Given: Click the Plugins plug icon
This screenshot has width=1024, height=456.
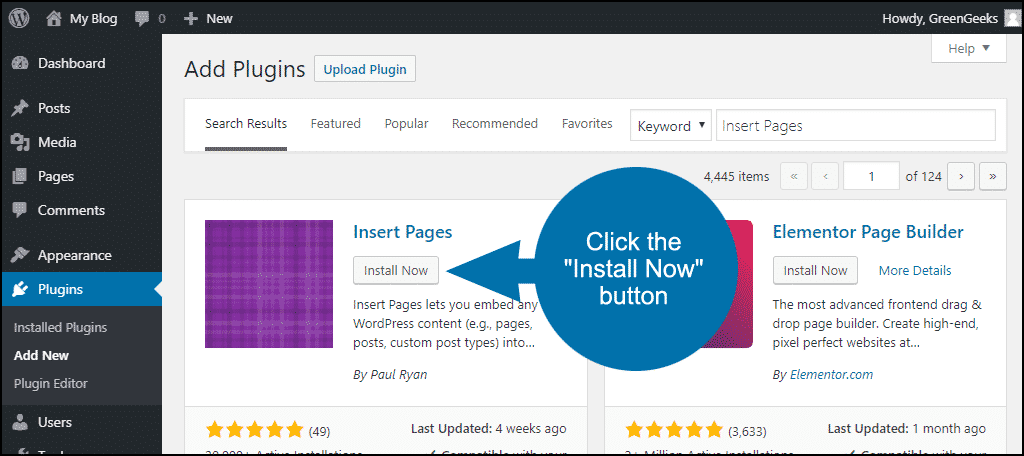Looking at the screenshot, I should click(20, 289).
